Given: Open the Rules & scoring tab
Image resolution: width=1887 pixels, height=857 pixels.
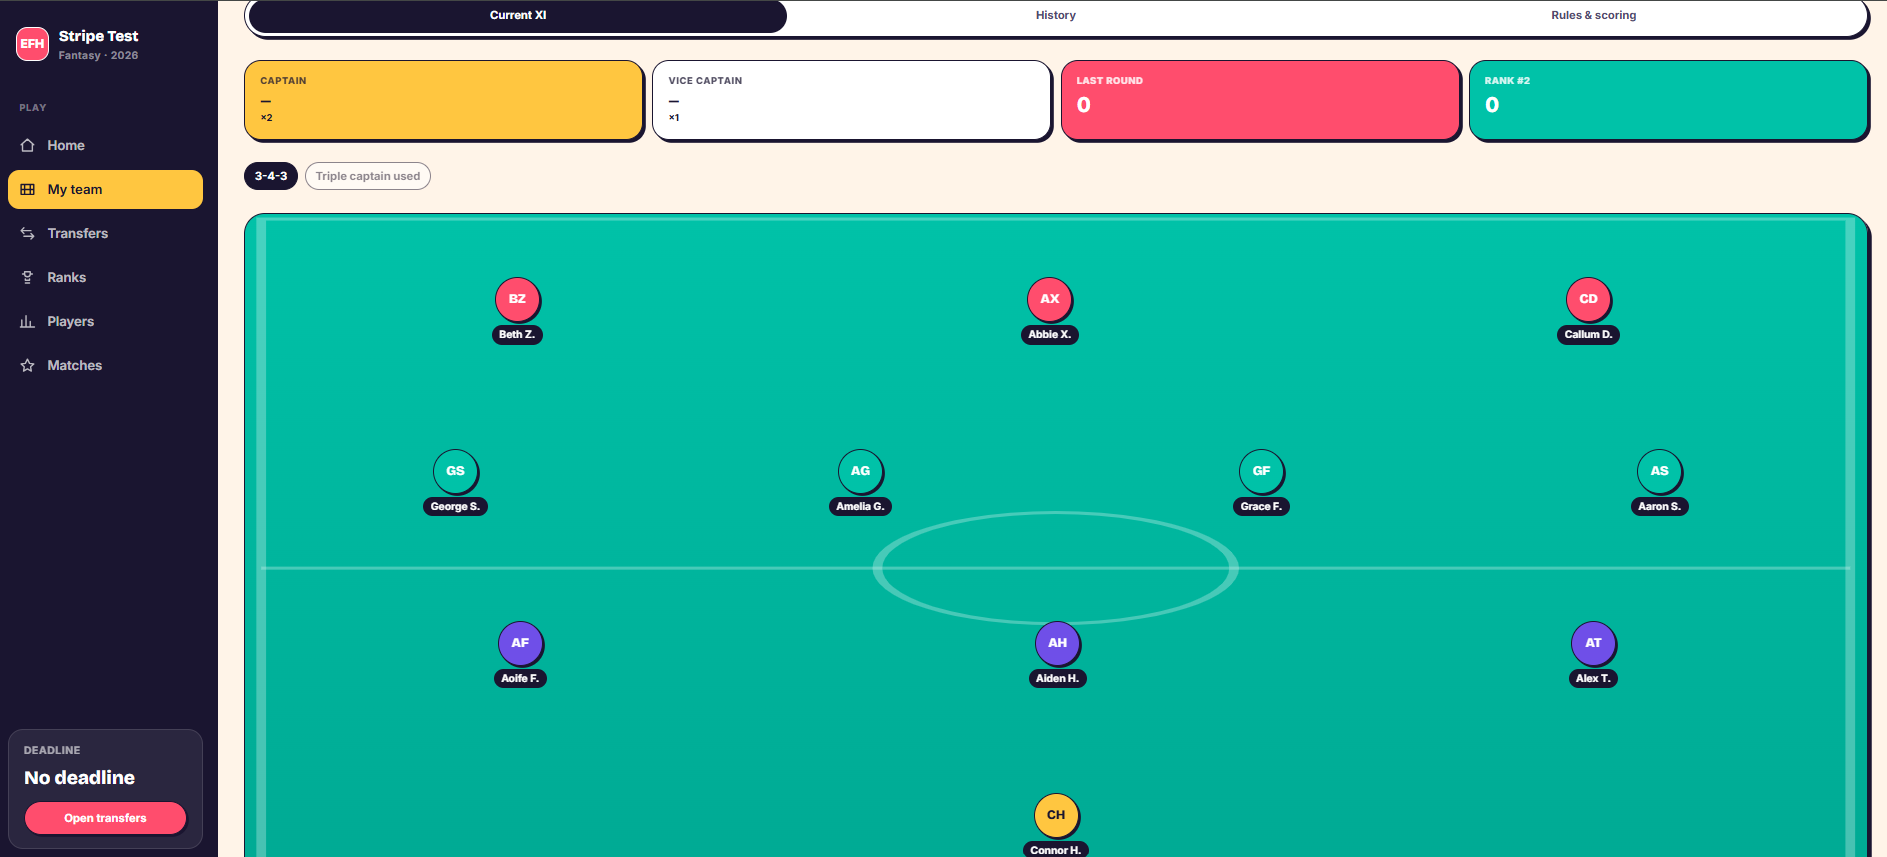Looking at the screenshot, I should click(1594, 16).
